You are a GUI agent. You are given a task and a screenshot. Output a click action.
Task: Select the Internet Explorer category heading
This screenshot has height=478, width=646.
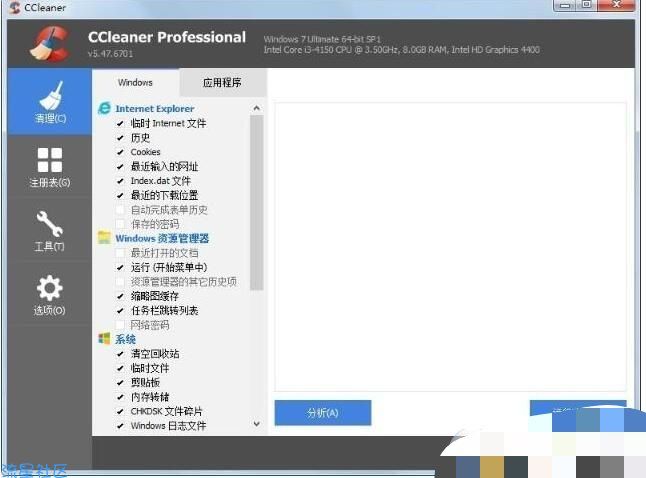[x=155, y=108]
